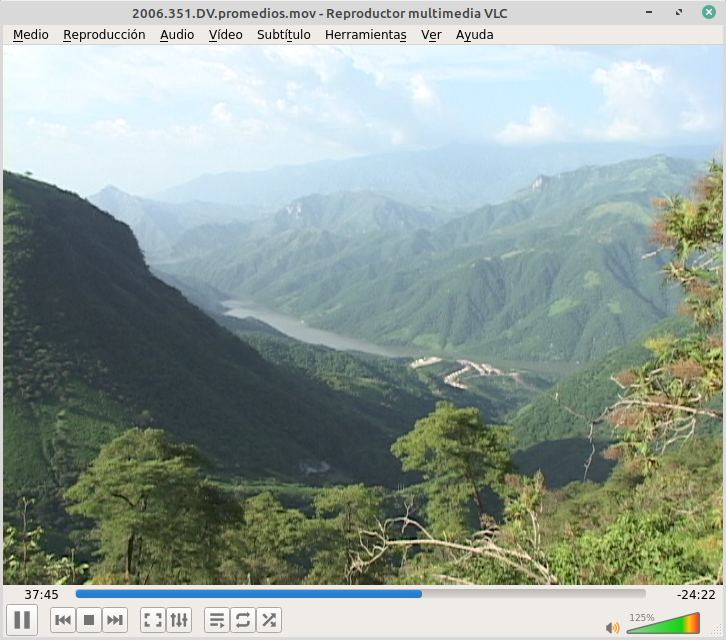The height and width of the screenshot is (640, 726).
Task: Toggle fullscreen video mode
Action: 153,620
